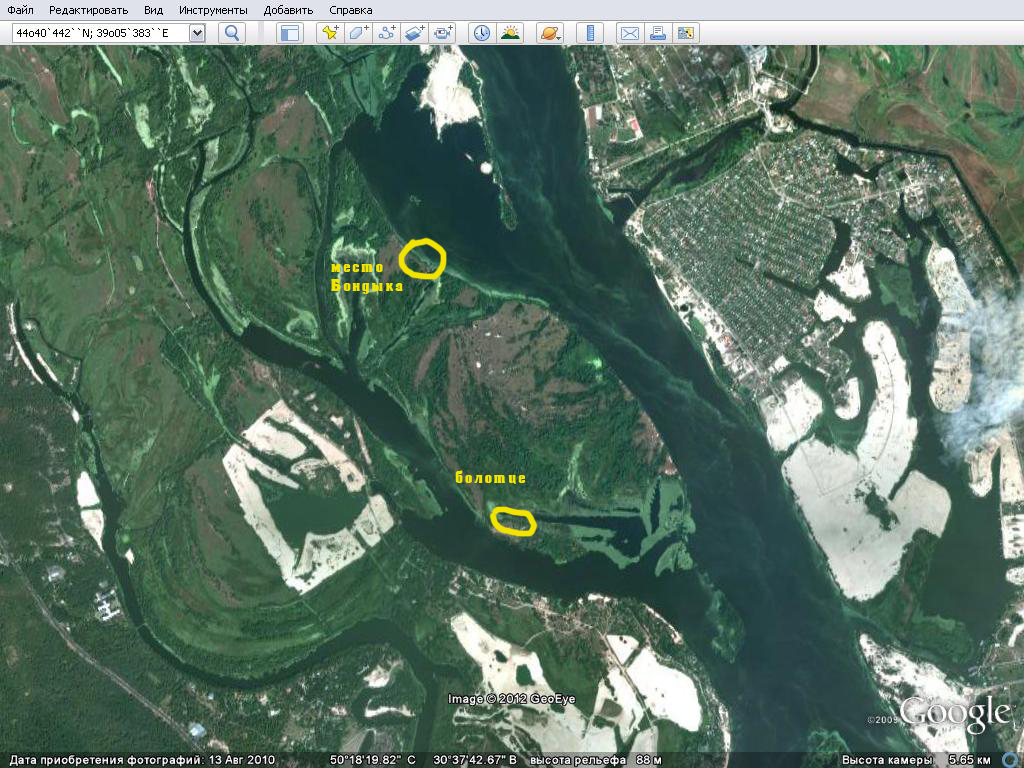
Task: Add a placemark with pushpin icon
Action: click(329, 33)
